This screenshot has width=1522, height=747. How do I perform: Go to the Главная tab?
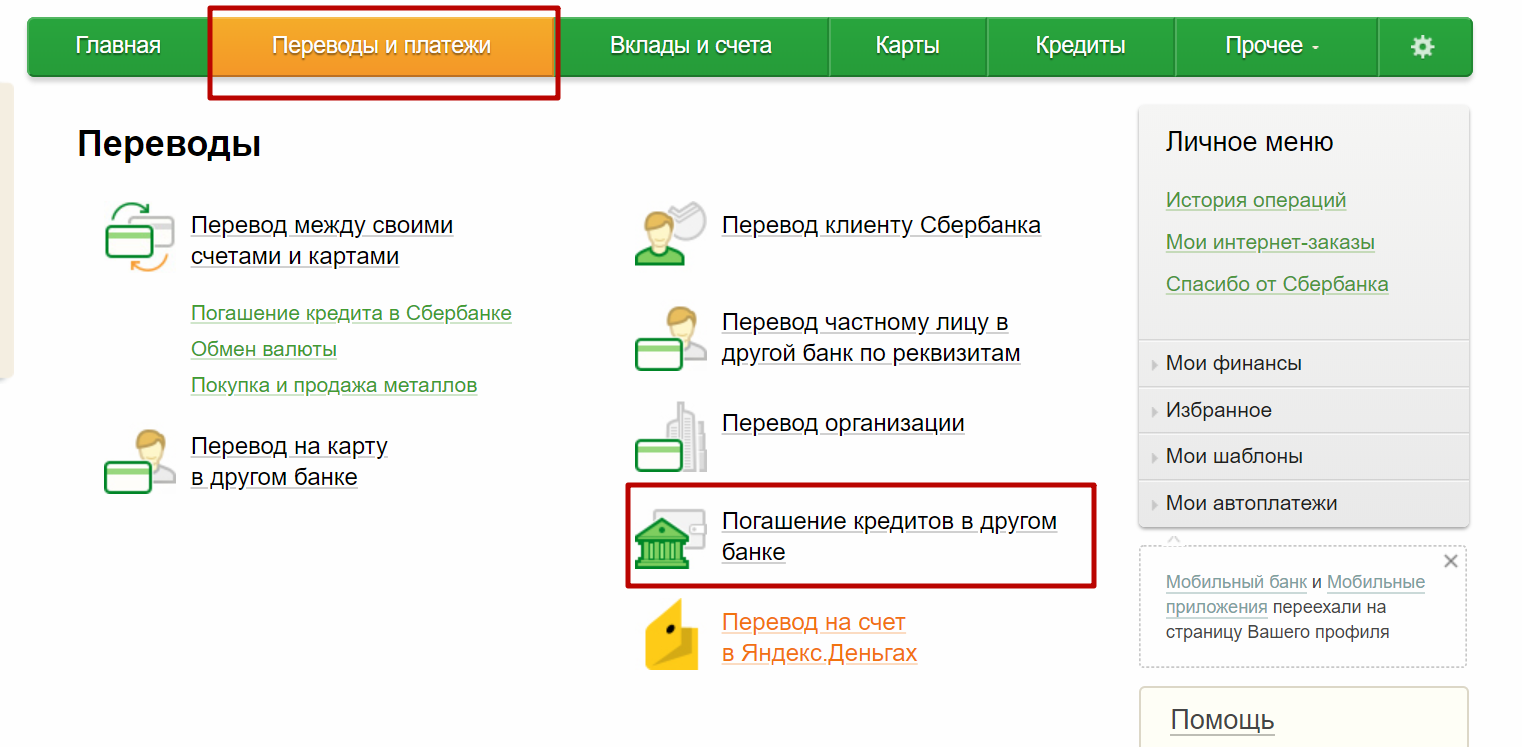coord(118,46)
